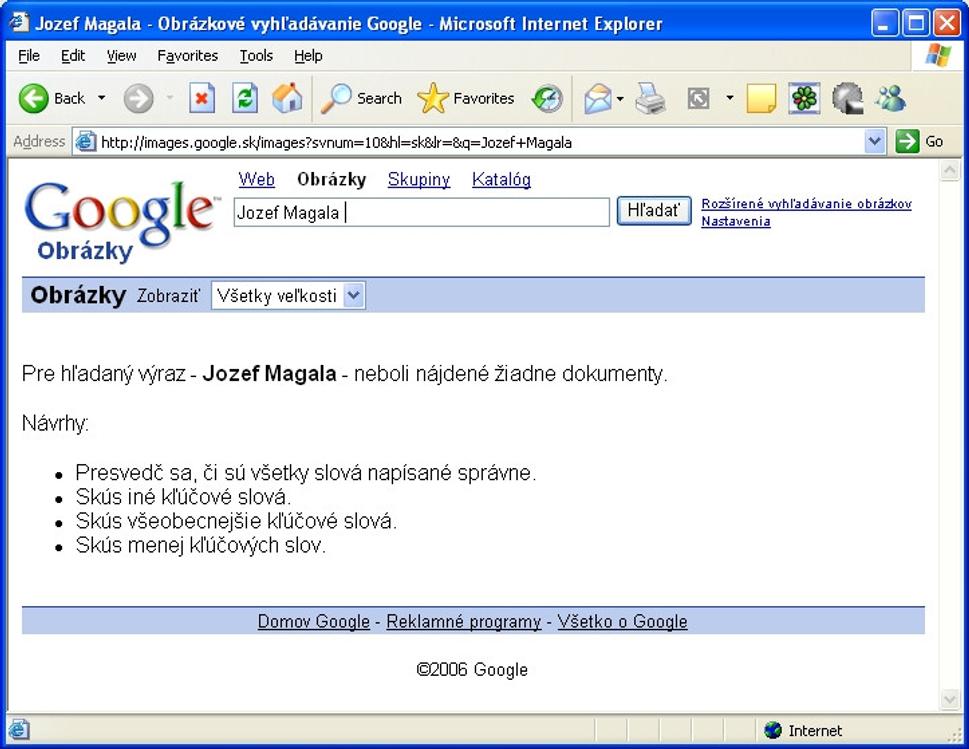Open the Tools menu
The width and height of the screenshot is (969, 749).
pyautogui.click(x=256, y=56)
